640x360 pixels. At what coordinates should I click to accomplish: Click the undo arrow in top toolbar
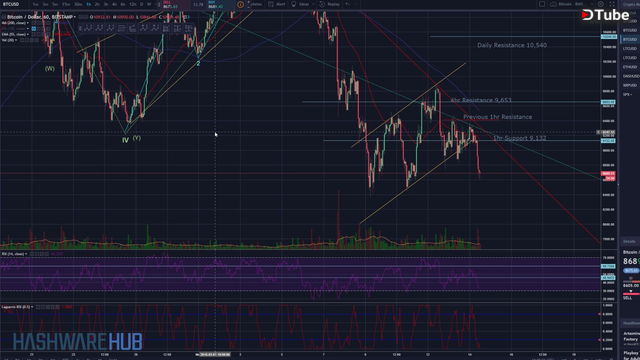[x=347, y=4]
